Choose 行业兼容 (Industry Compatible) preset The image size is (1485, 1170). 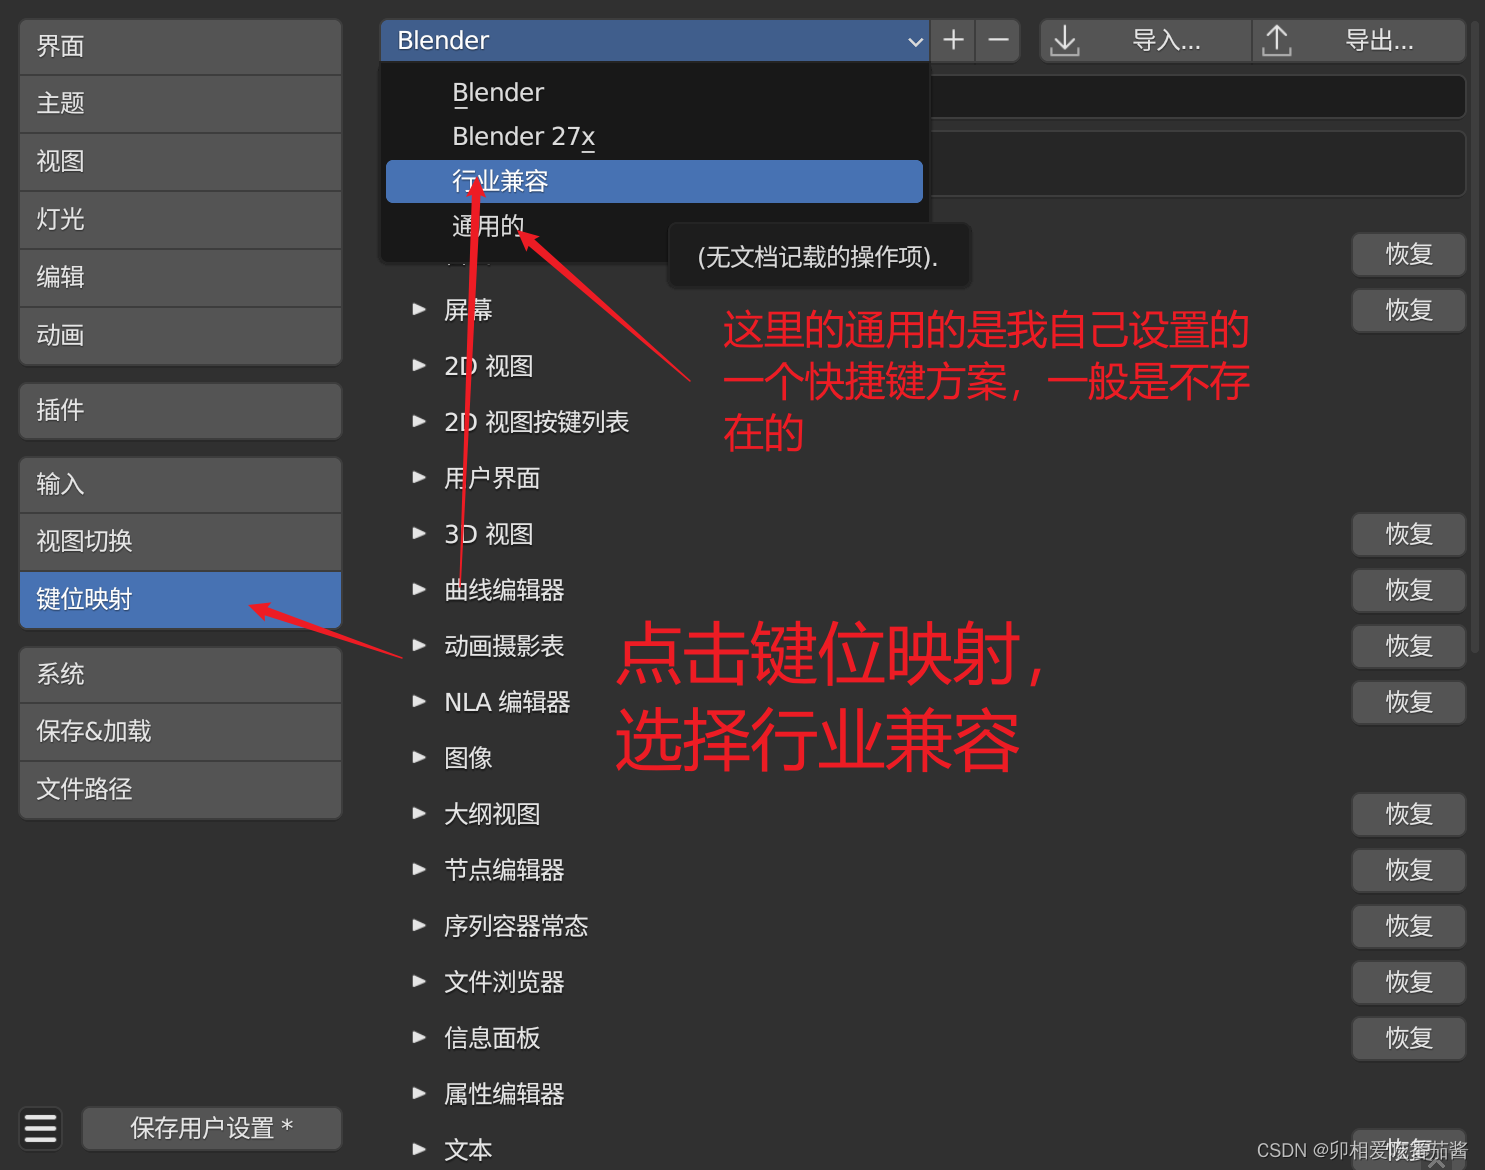click(655, 181)
